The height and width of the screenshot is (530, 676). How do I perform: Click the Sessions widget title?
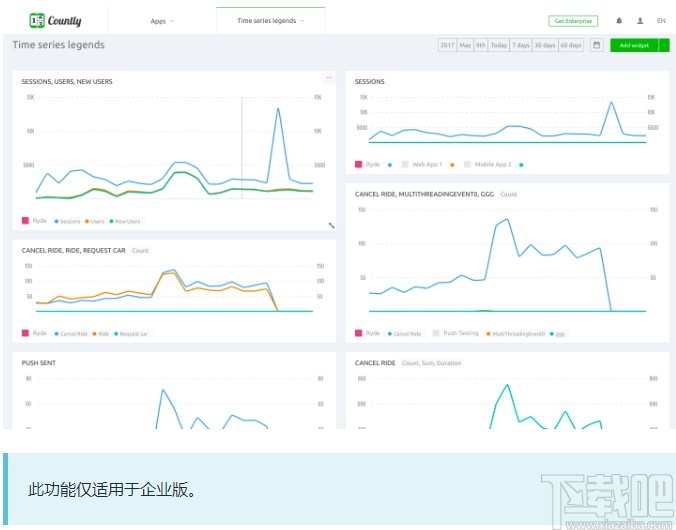tap(369, 81)
